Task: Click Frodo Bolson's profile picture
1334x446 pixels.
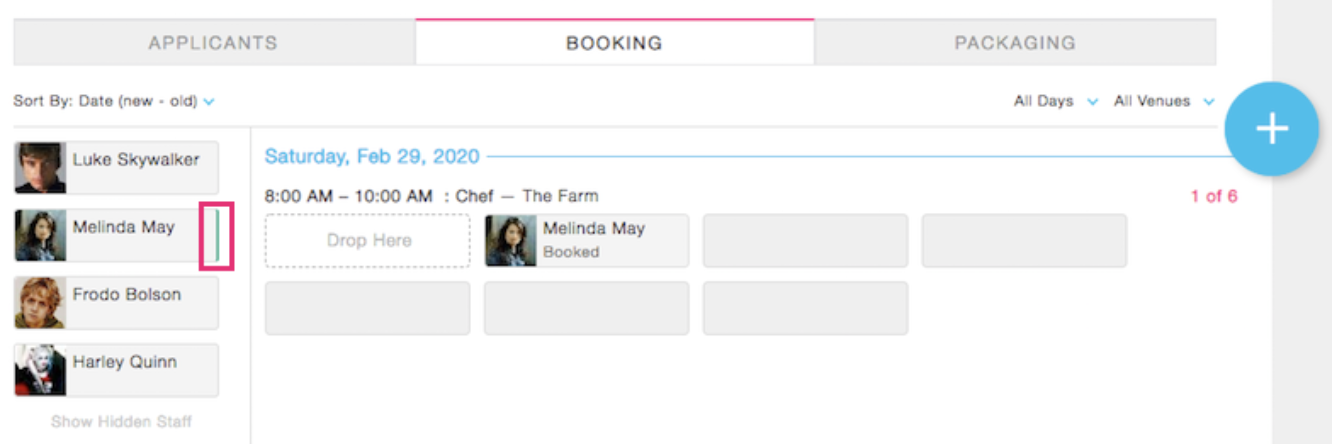Action: click(x=40, y=303)
